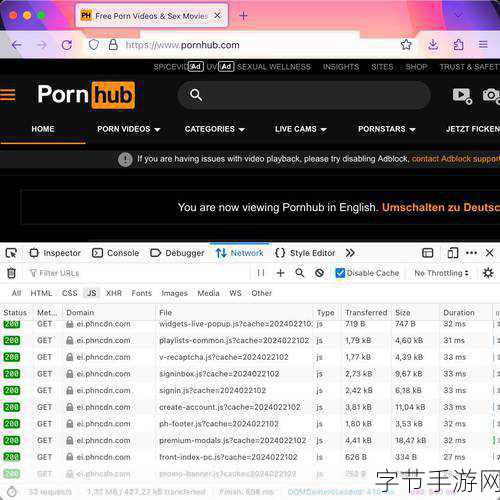The width and height of the screenshot is (500, 500).
Task: Click the site search input field
Action: point(304,95)
